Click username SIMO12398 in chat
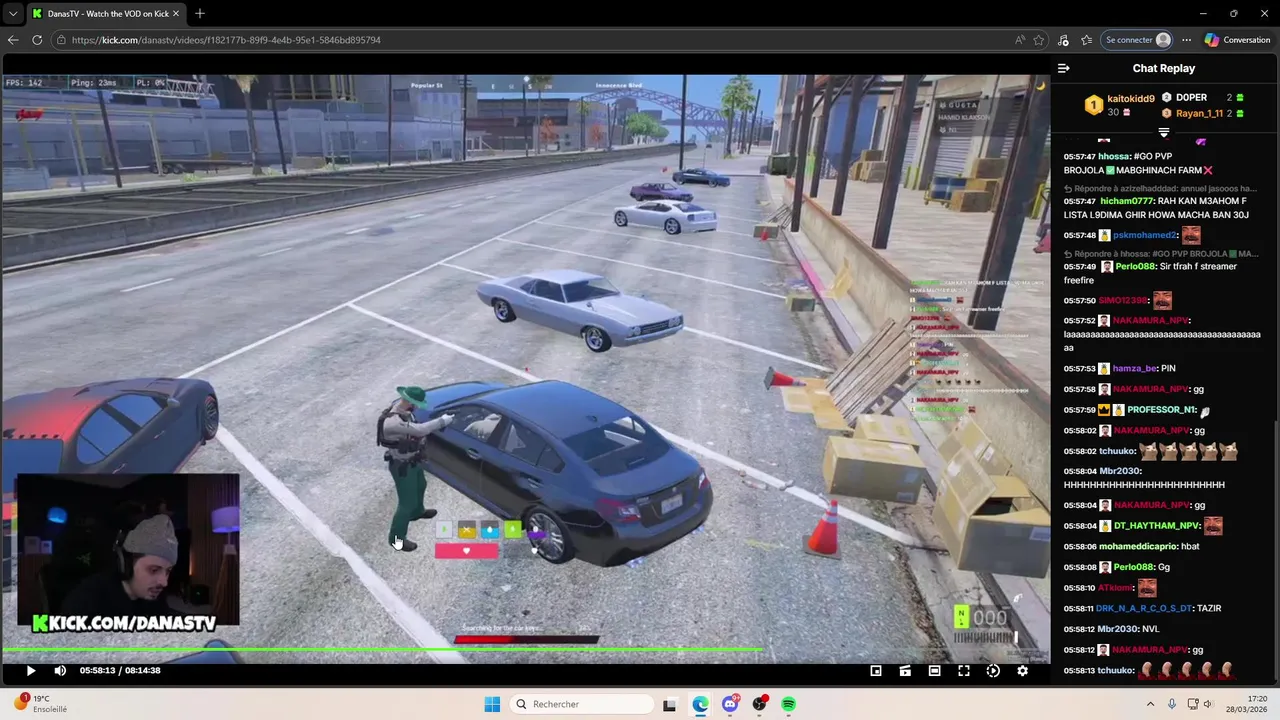The width and height of the screenshot is (1280, 720). [x=1123, y=301]
